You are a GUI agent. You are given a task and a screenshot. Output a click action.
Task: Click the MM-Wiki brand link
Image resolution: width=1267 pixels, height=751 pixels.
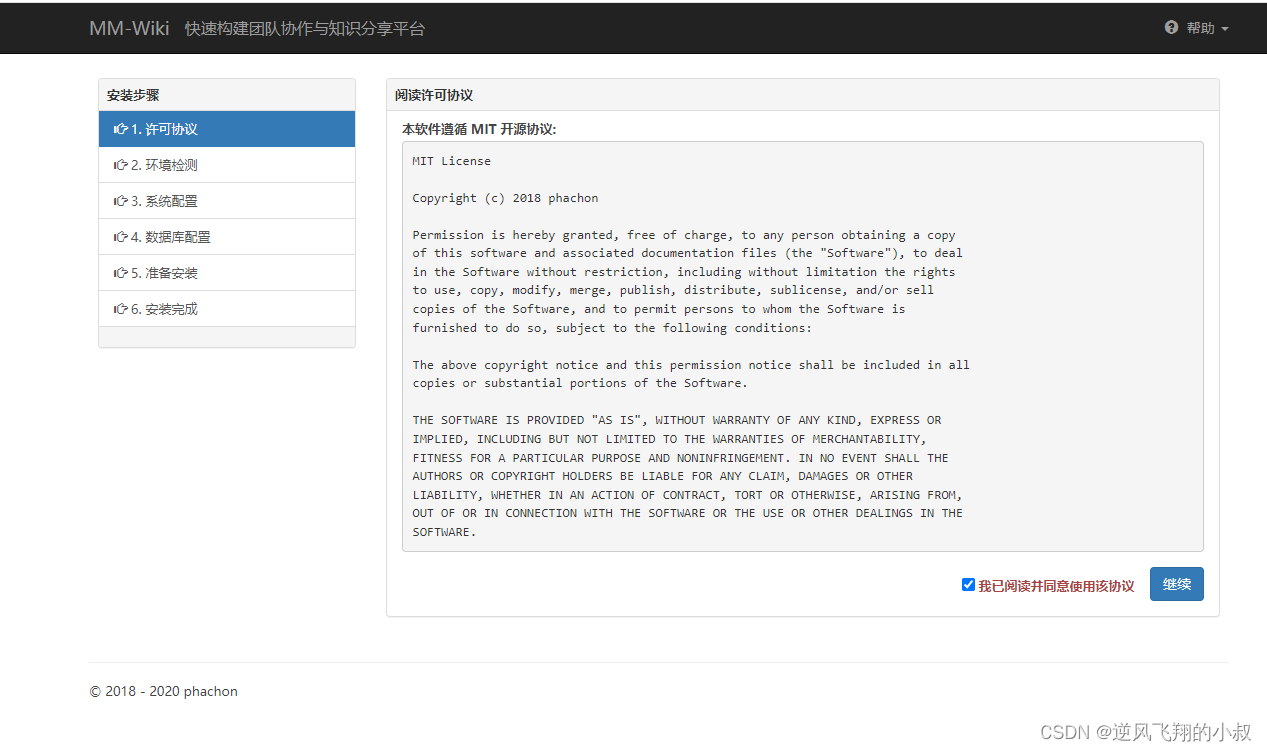point(129,28)
